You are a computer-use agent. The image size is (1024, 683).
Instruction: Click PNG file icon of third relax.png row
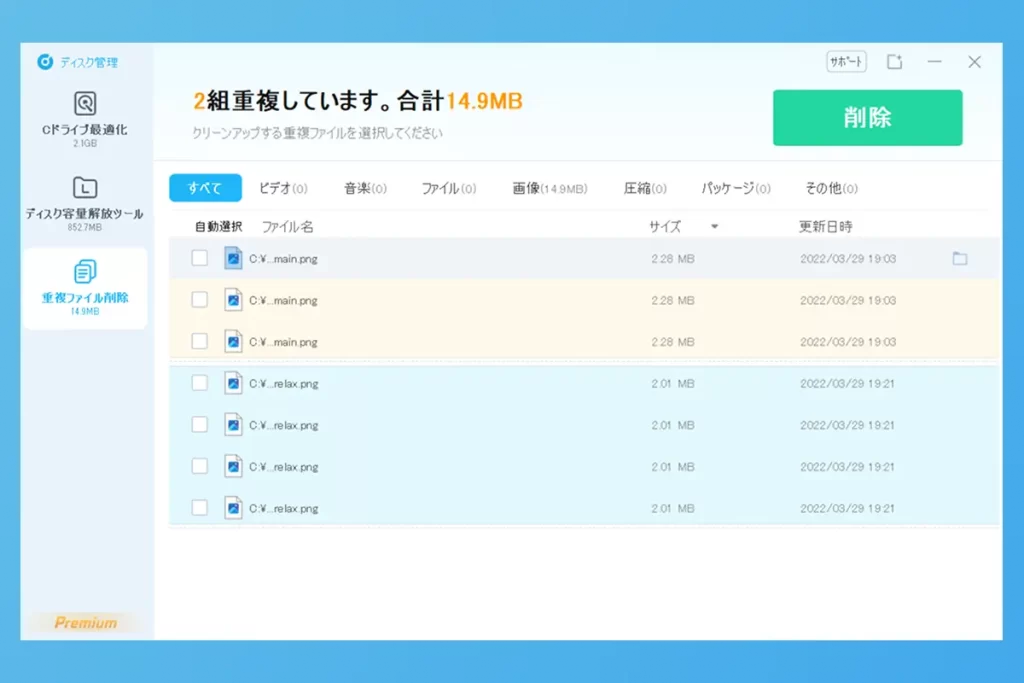[233, 466]
